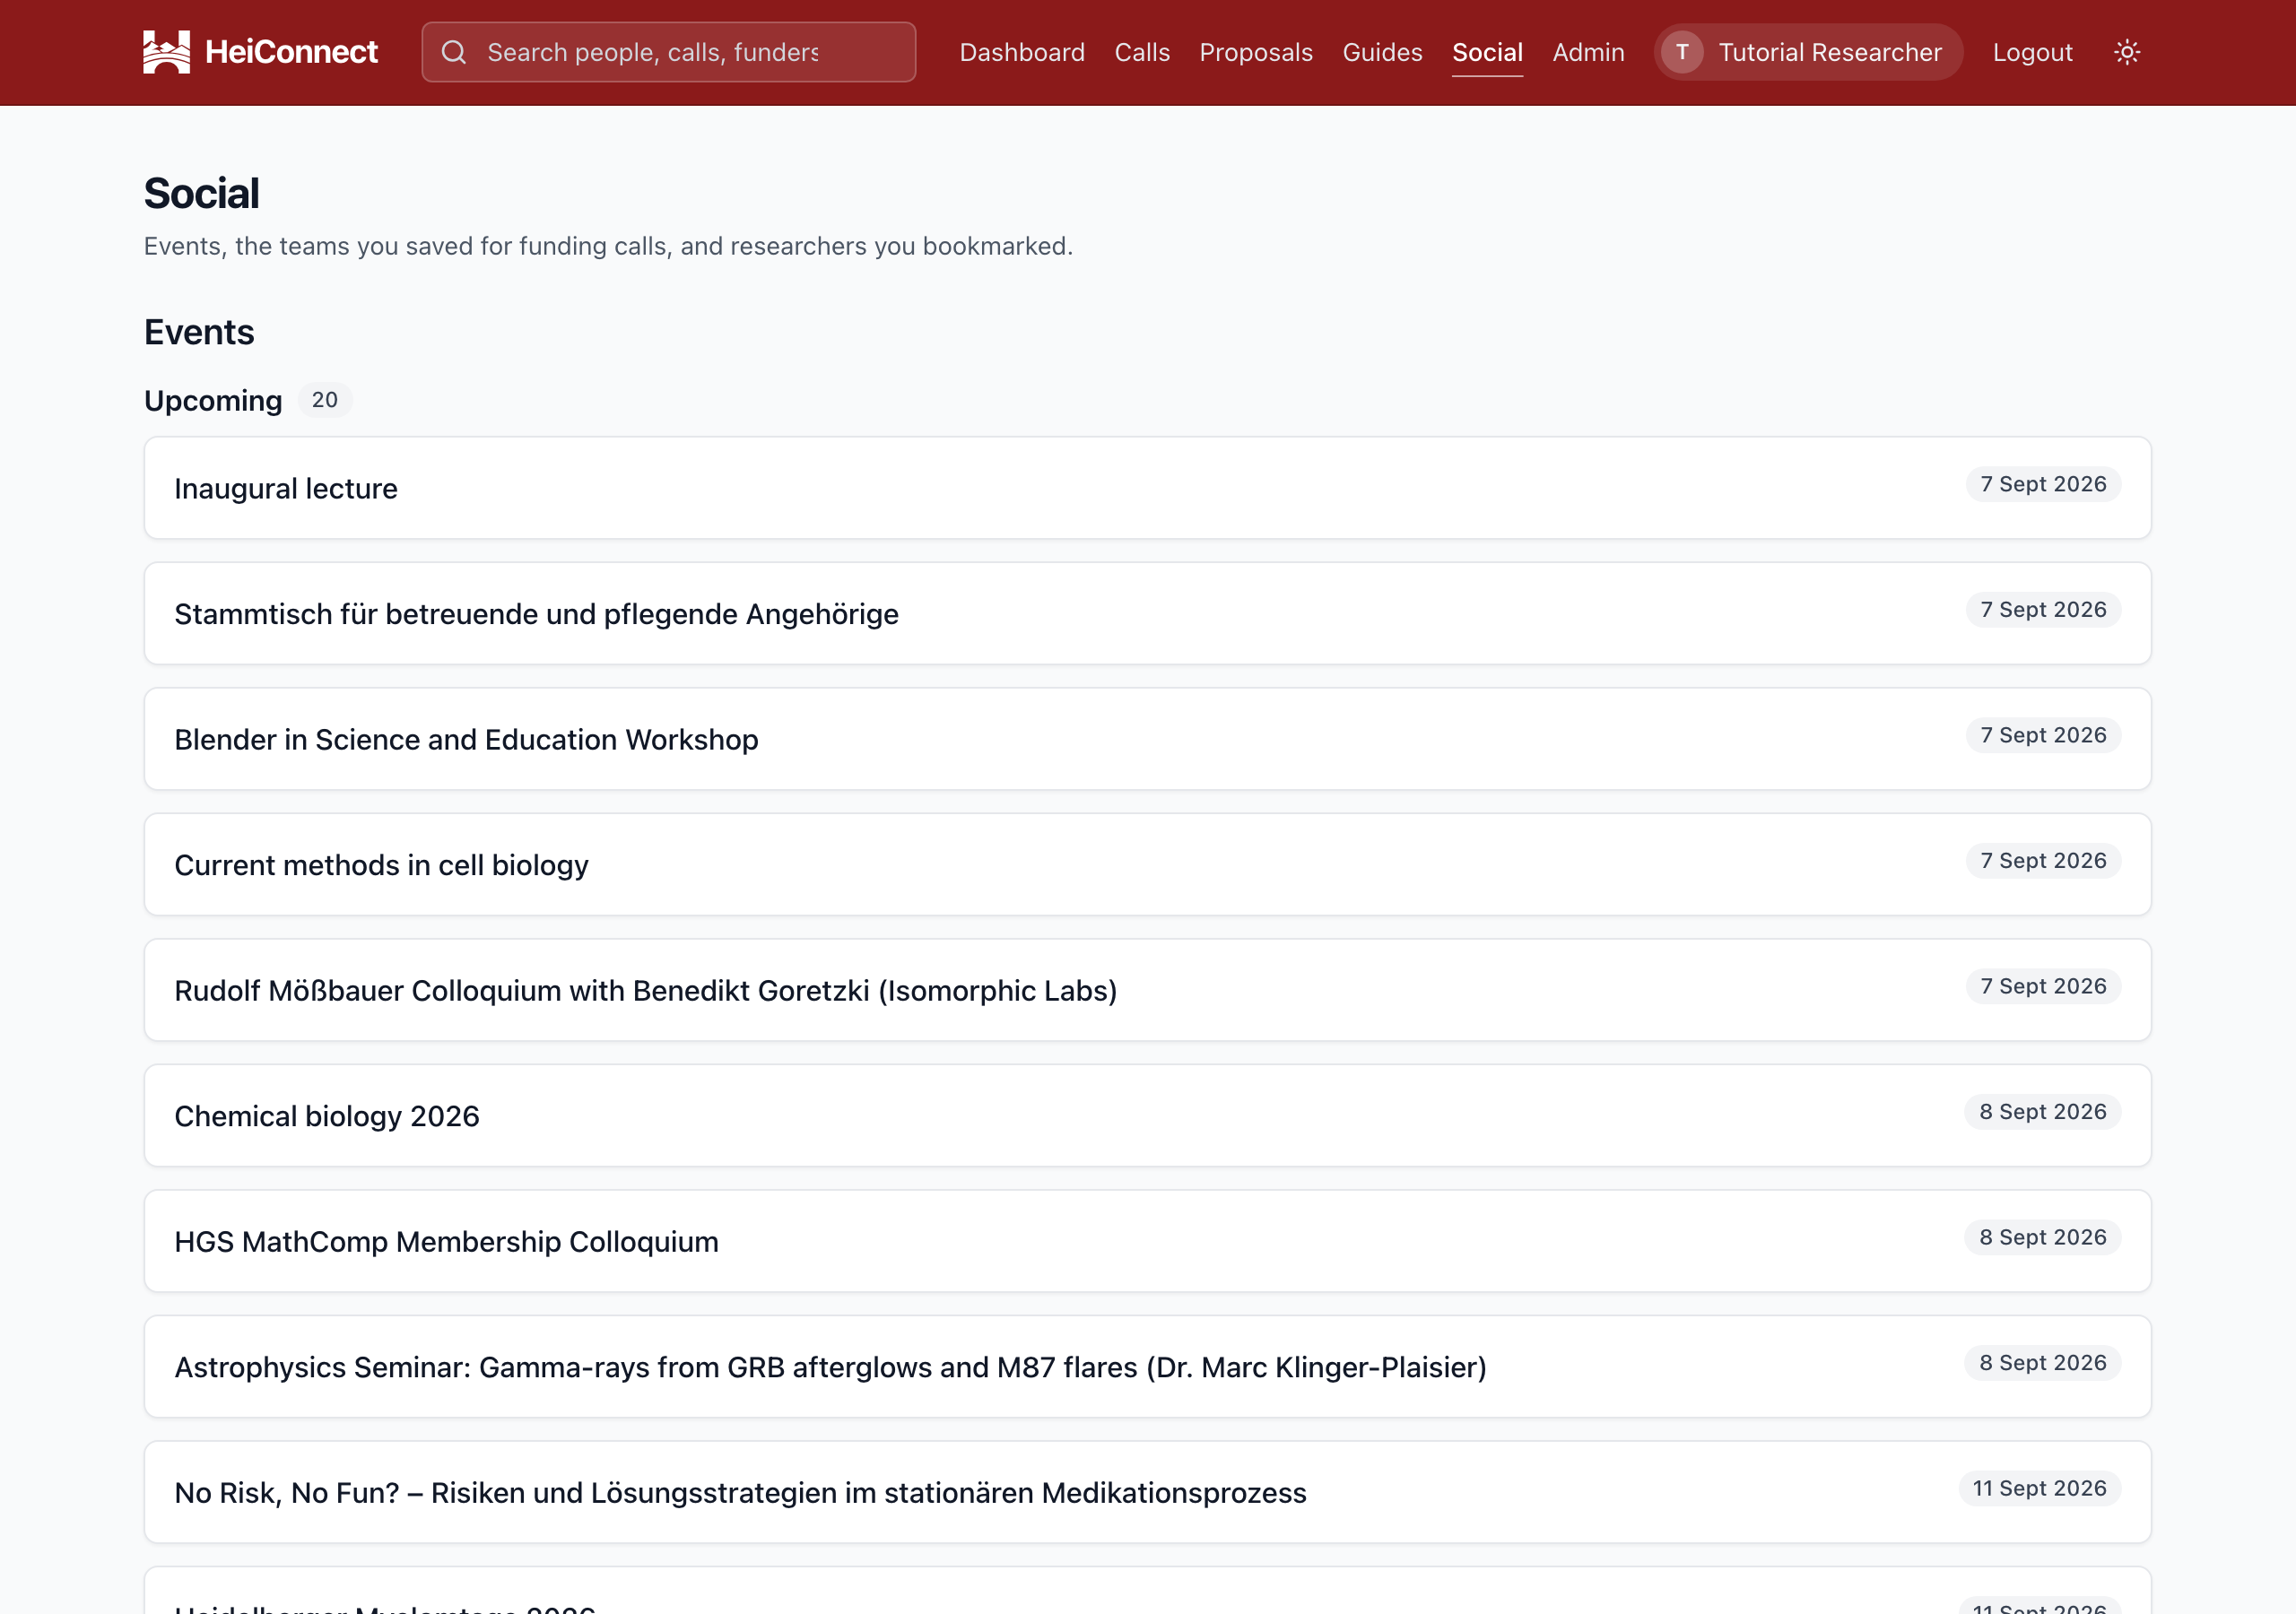This screenshot has height=1614, width=2296.
Task: Open the Admin nav item
Action: click(1588, 52)
